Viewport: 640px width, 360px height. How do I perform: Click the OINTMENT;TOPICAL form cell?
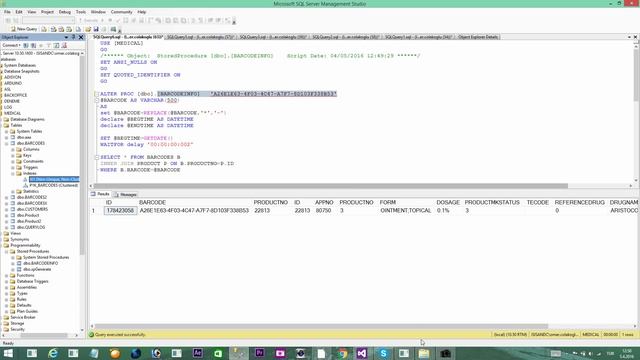(406, 211)
